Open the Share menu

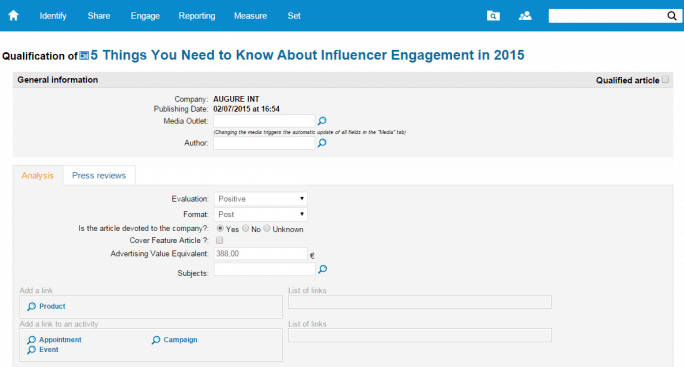[99, 16]
